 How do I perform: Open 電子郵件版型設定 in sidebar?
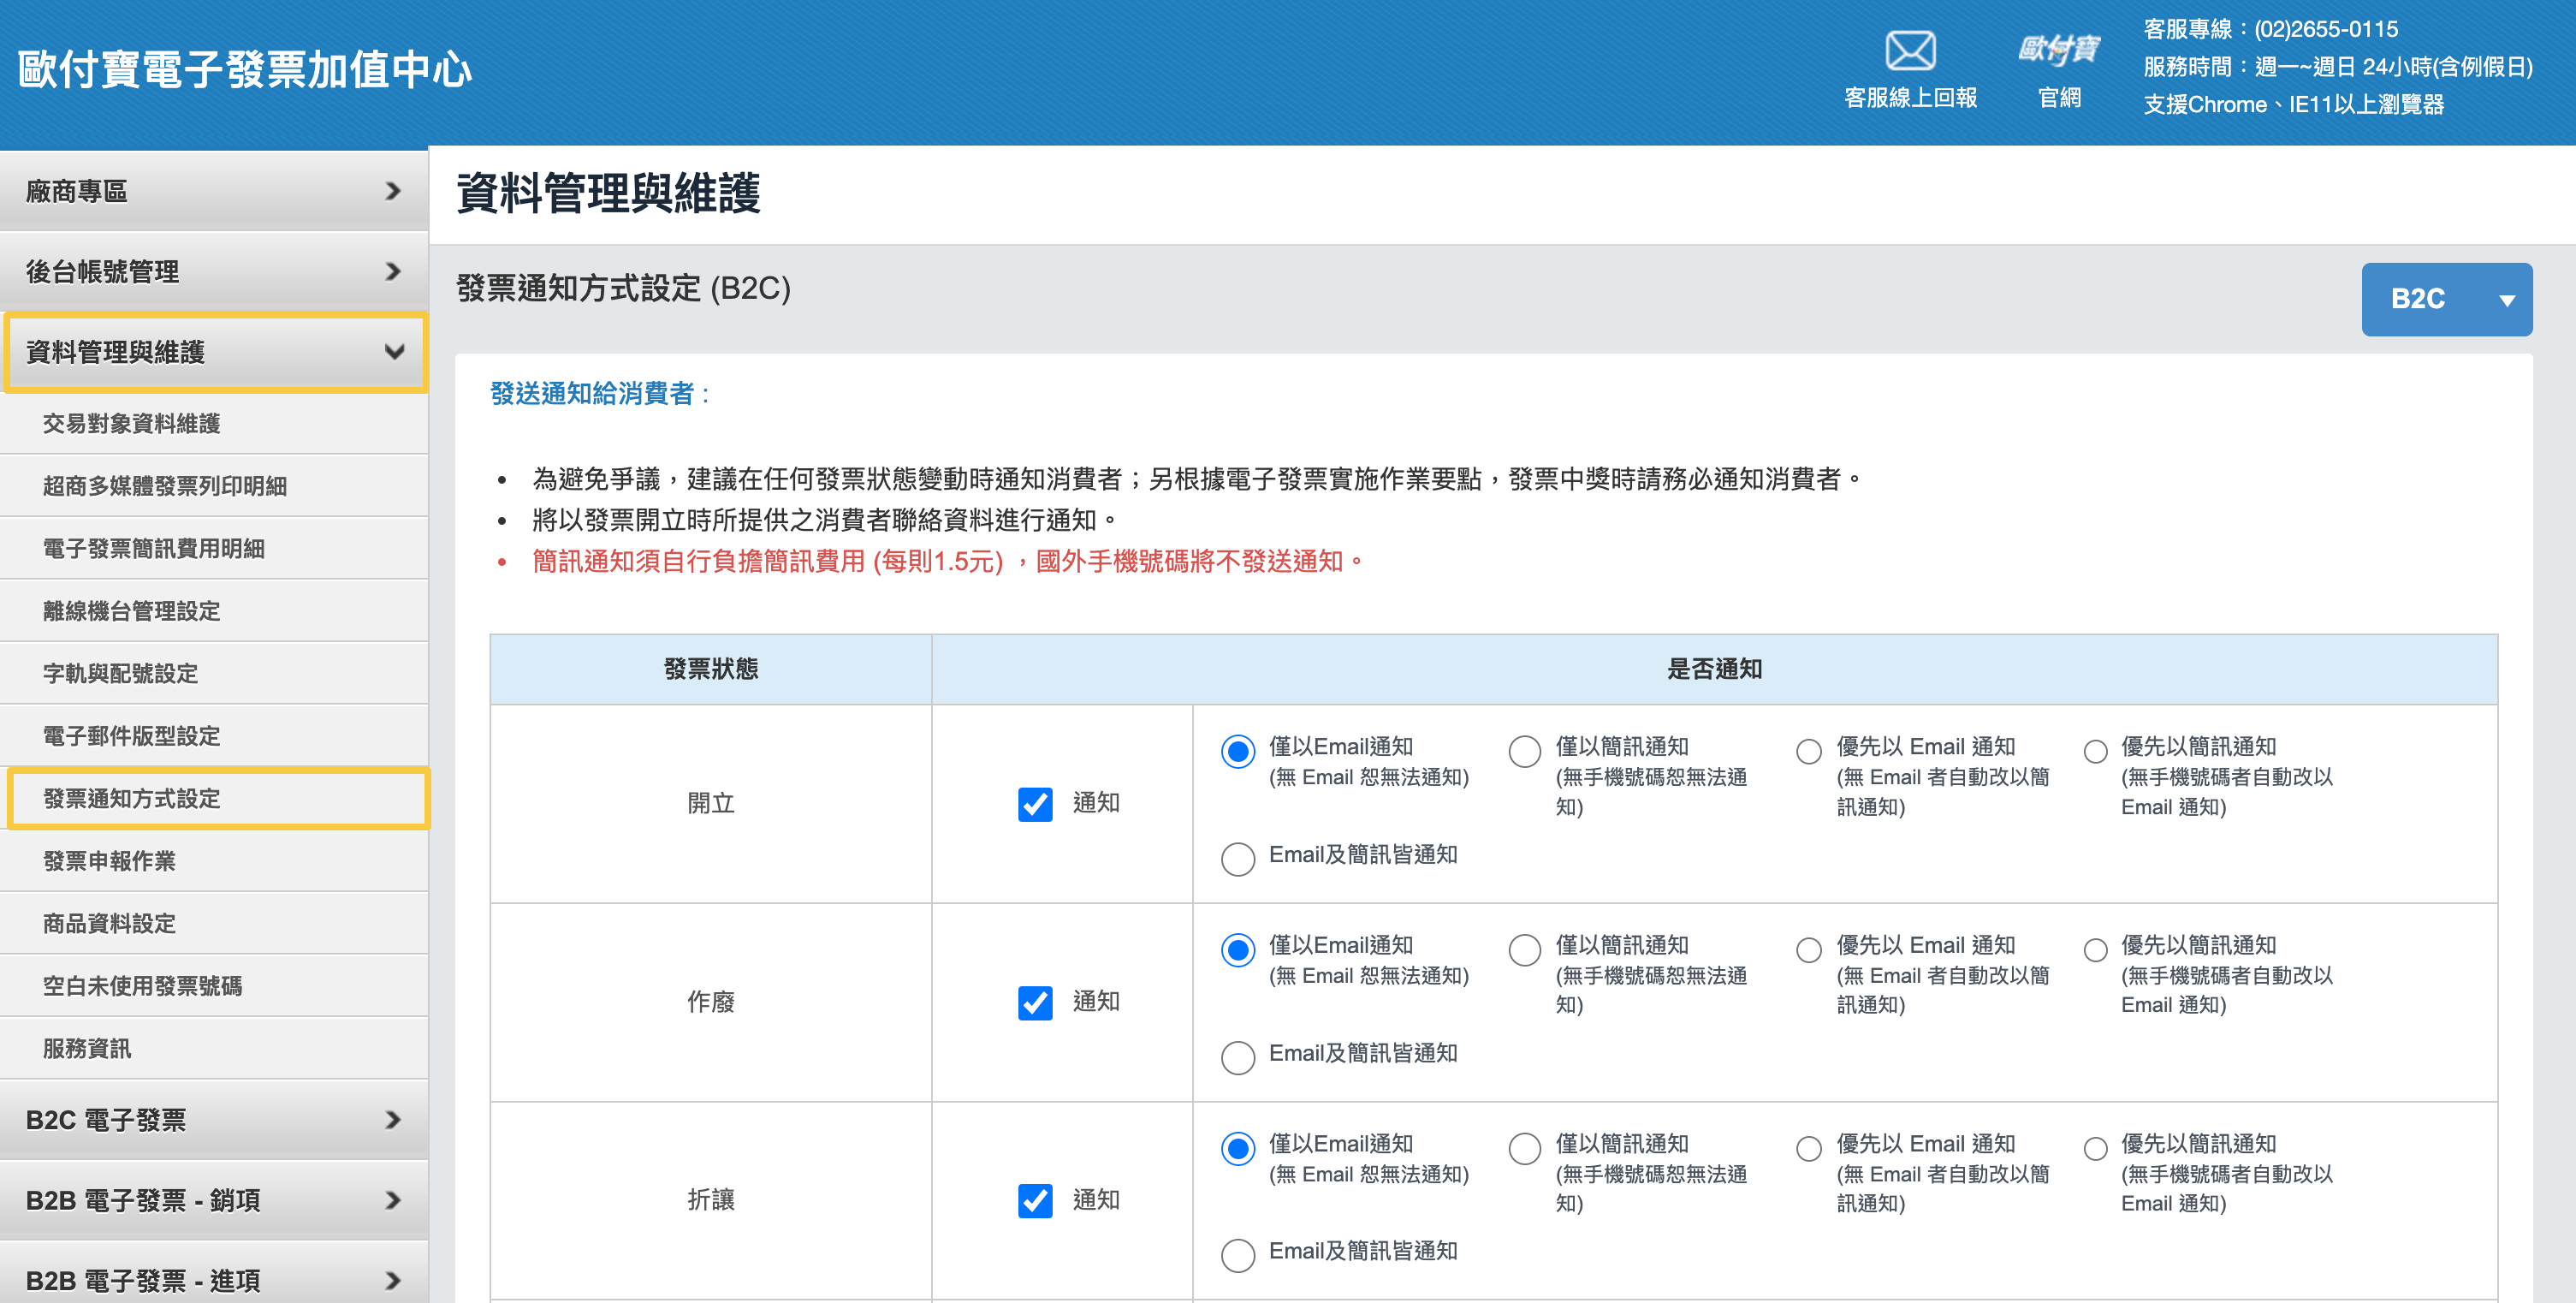click(x=131, y=736)
